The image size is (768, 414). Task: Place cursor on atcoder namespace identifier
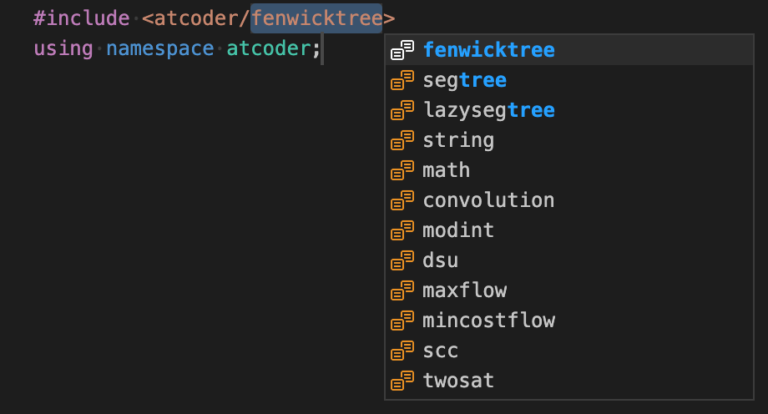point(268,49)
